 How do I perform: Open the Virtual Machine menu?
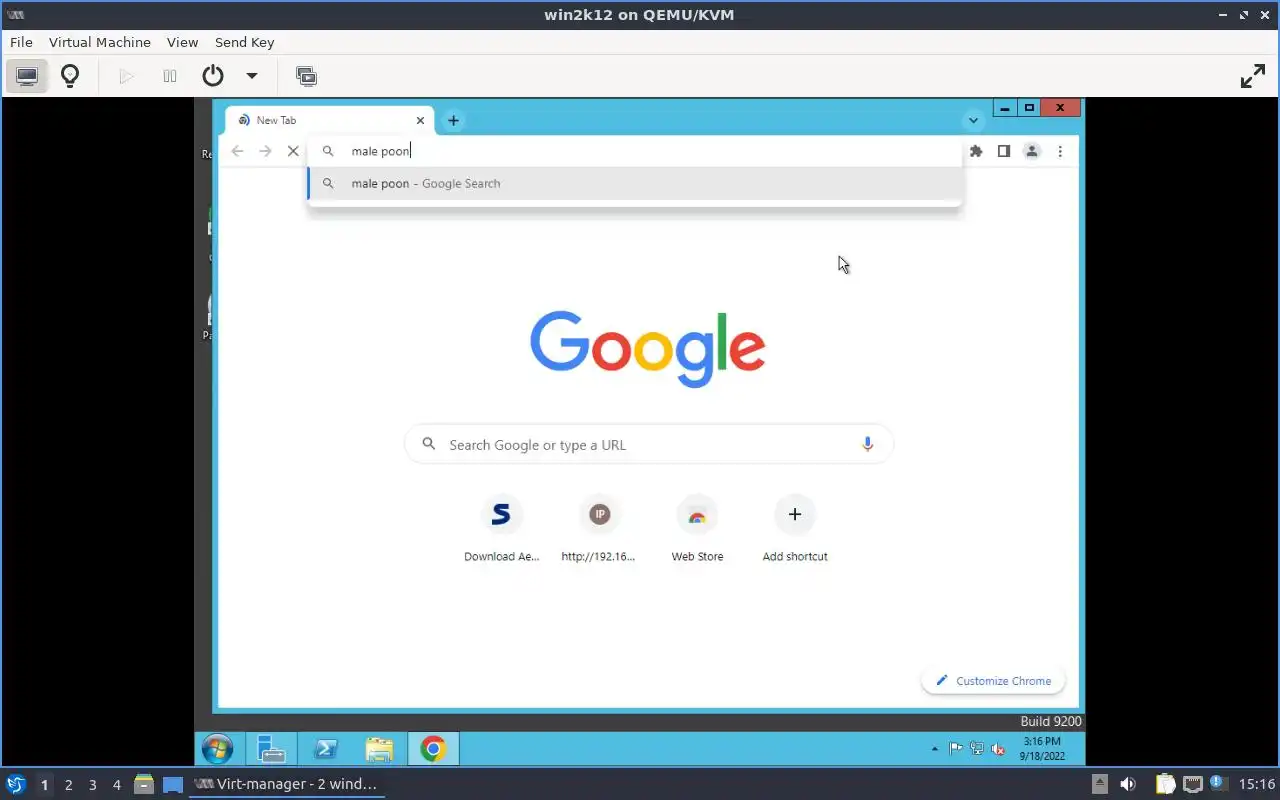point(100,42)
